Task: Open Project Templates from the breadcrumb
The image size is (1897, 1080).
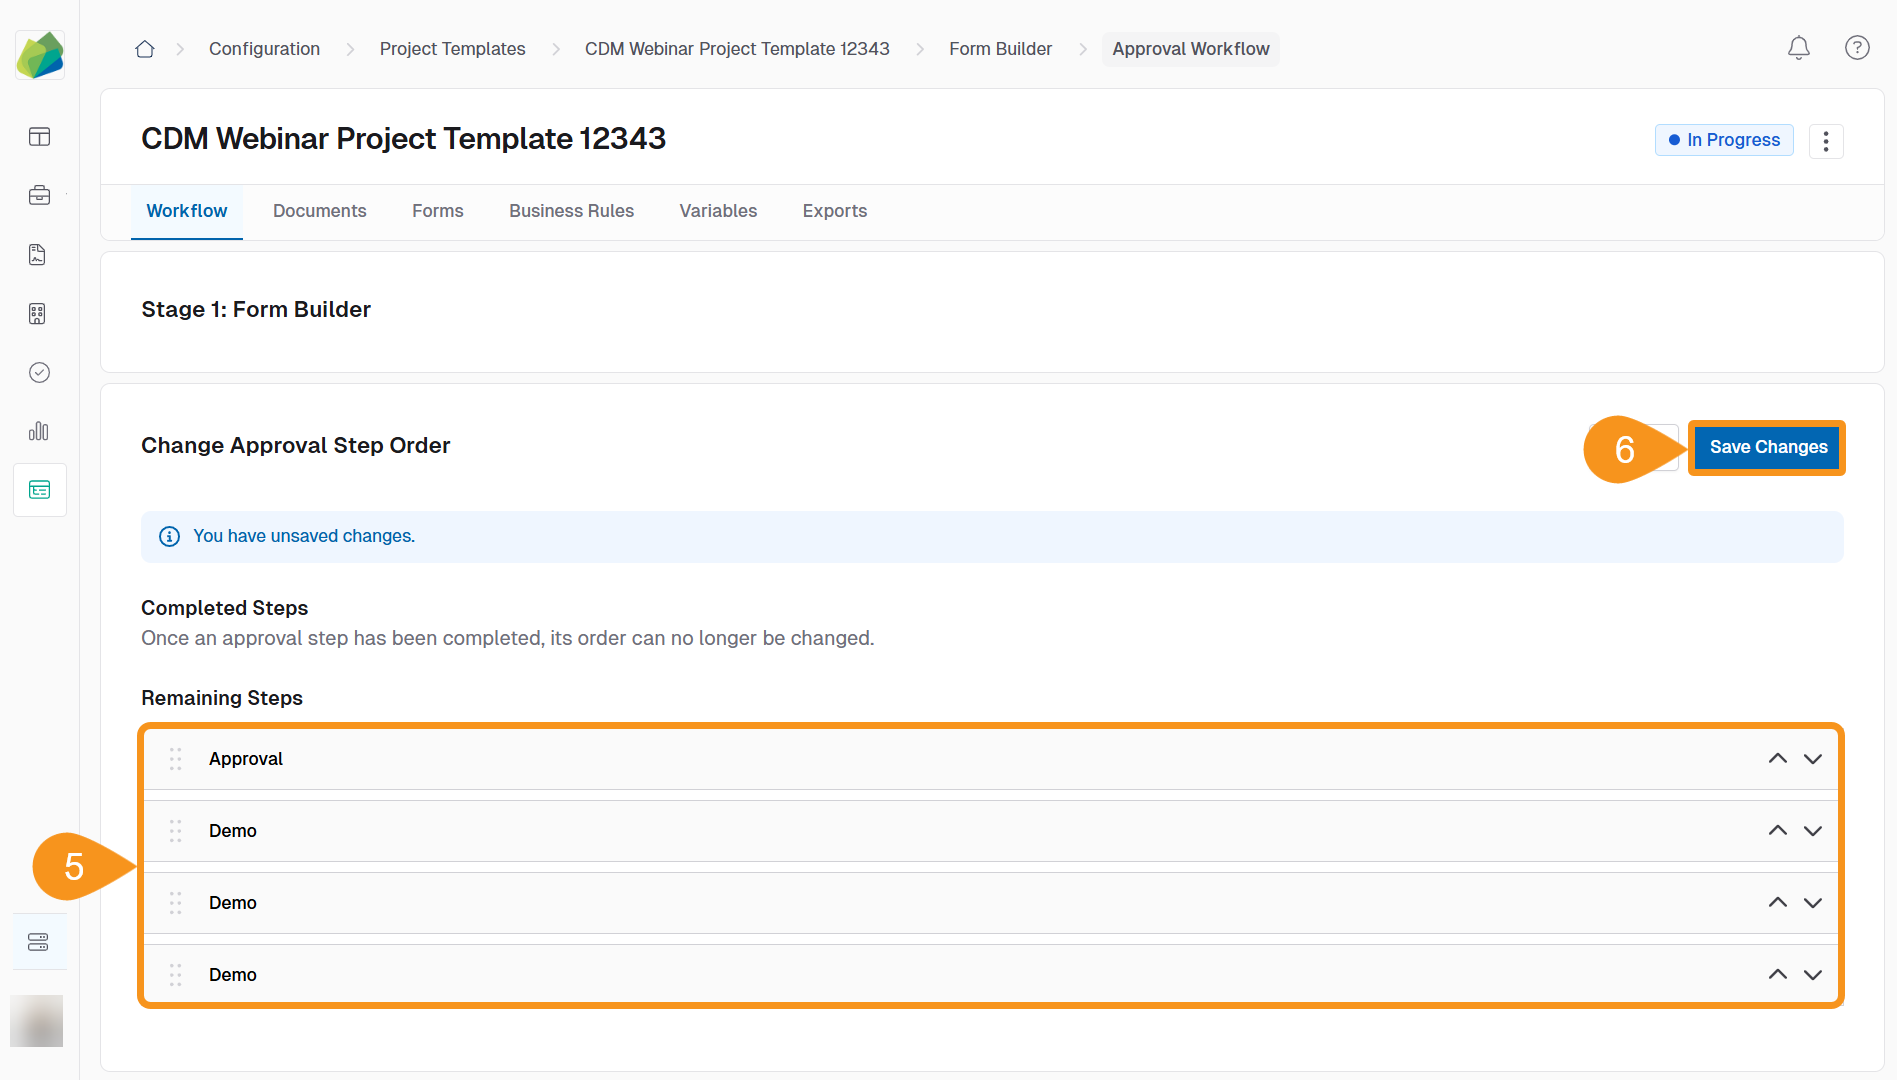Action: [452, 48]
